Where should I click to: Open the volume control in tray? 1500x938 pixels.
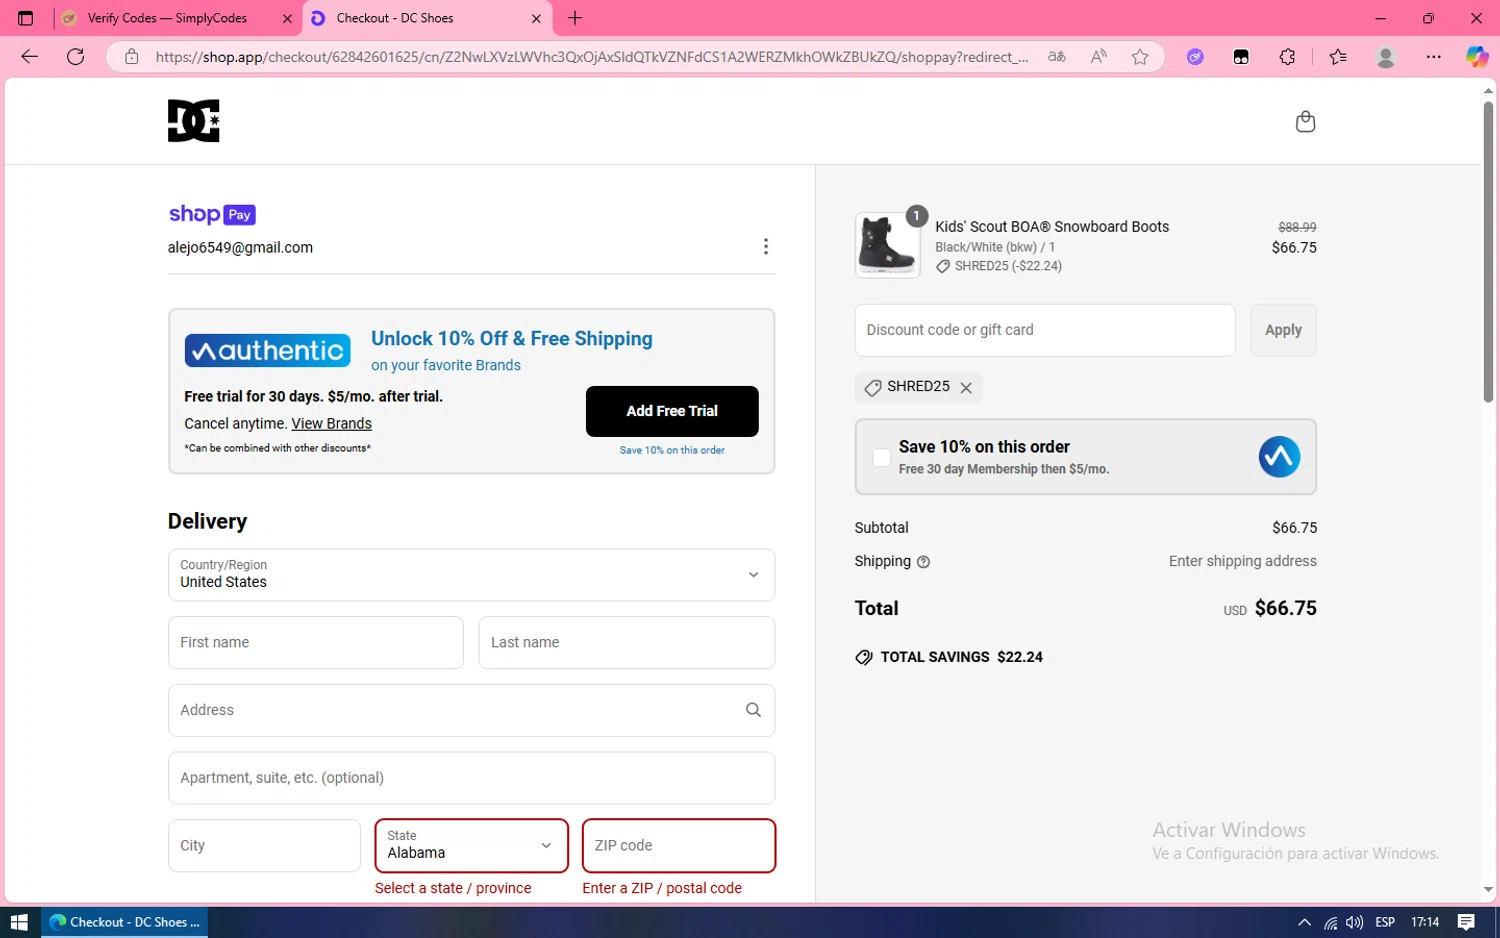coord(1354,922)
